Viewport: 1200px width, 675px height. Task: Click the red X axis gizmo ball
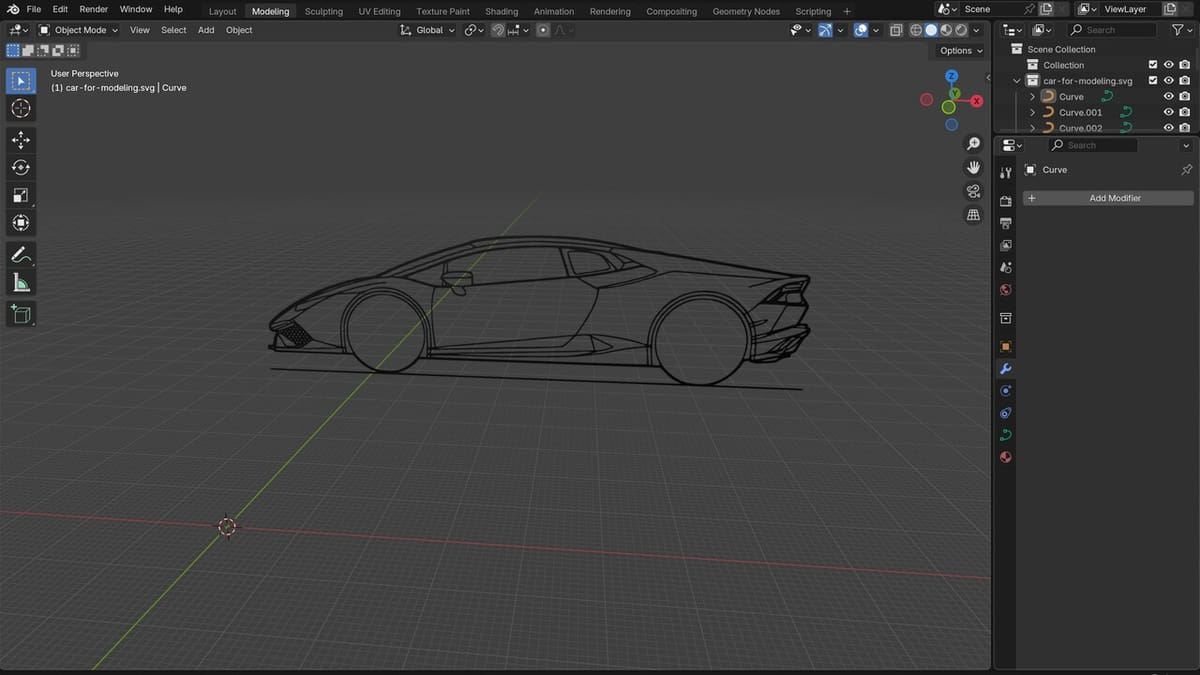976,101
